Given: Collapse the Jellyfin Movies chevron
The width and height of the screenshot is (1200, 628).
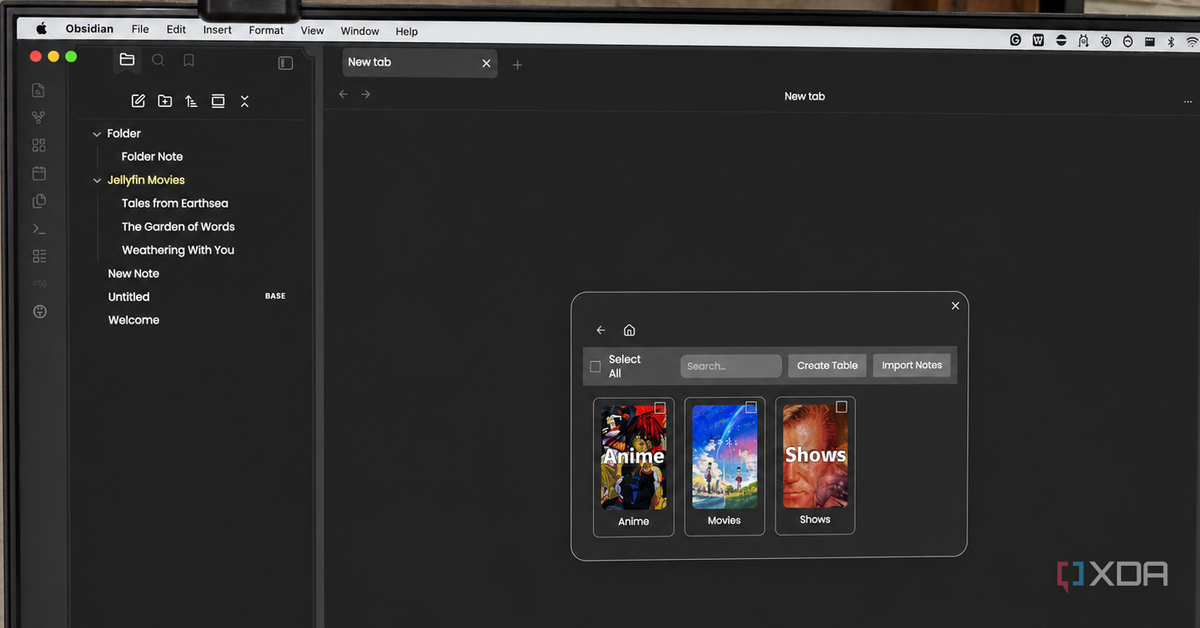Looking at the screenshot, I should coord(97,181).
